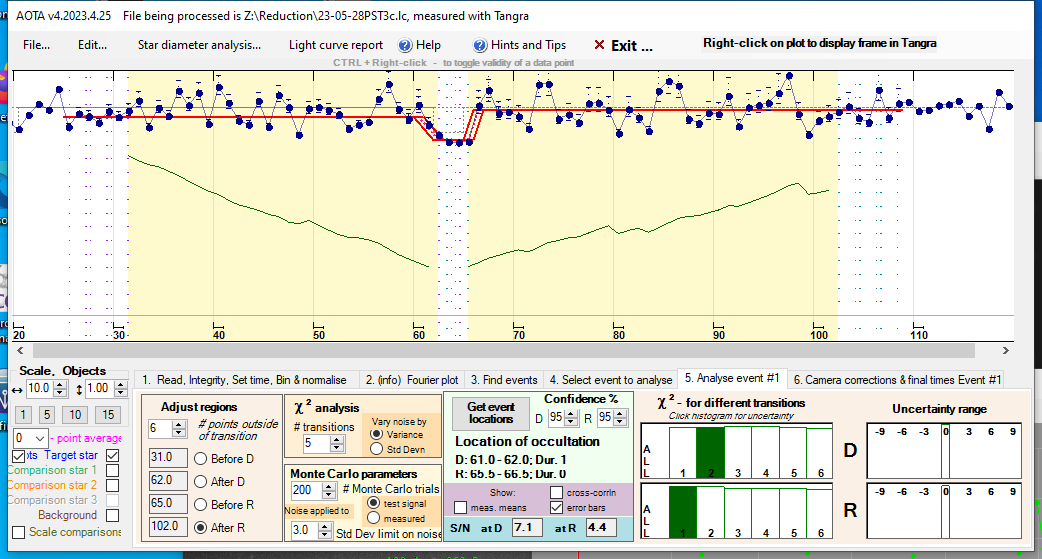Open Help via the question-mark icon
The height and width of the screenshot is (559, 1042).
(x=405, y=45)
